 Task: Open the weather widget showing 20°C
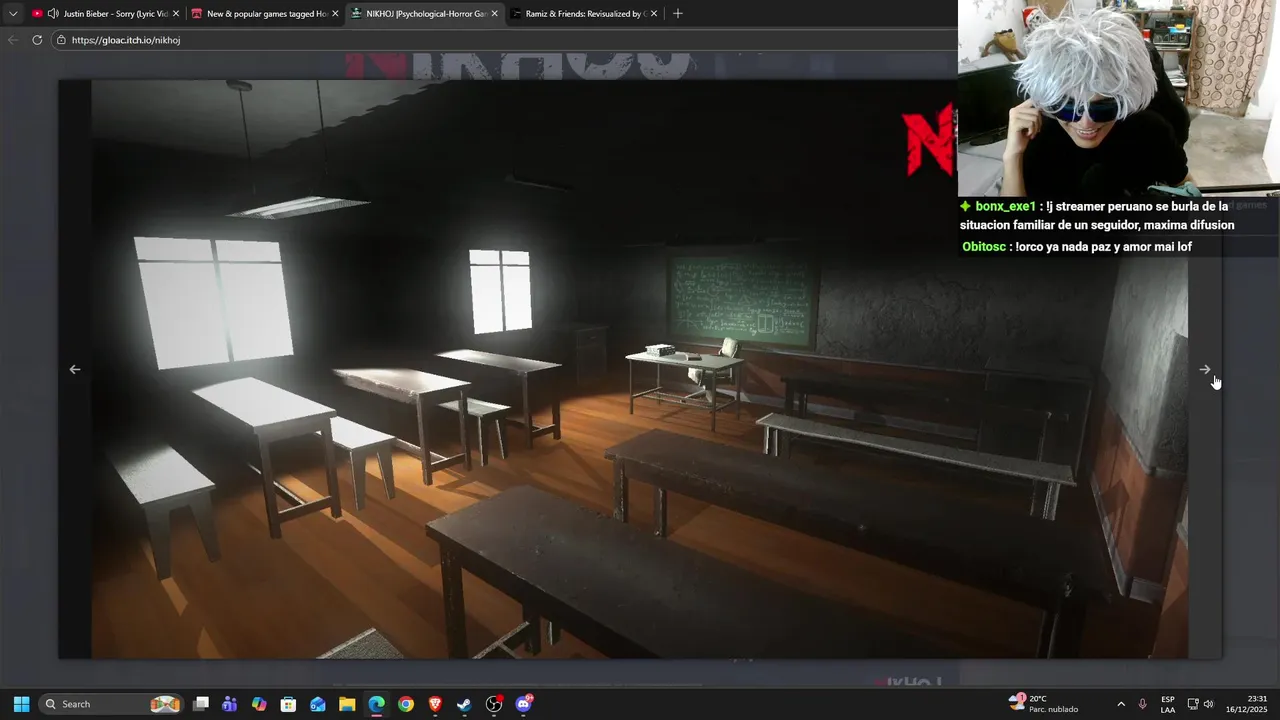coord(1043,704)
